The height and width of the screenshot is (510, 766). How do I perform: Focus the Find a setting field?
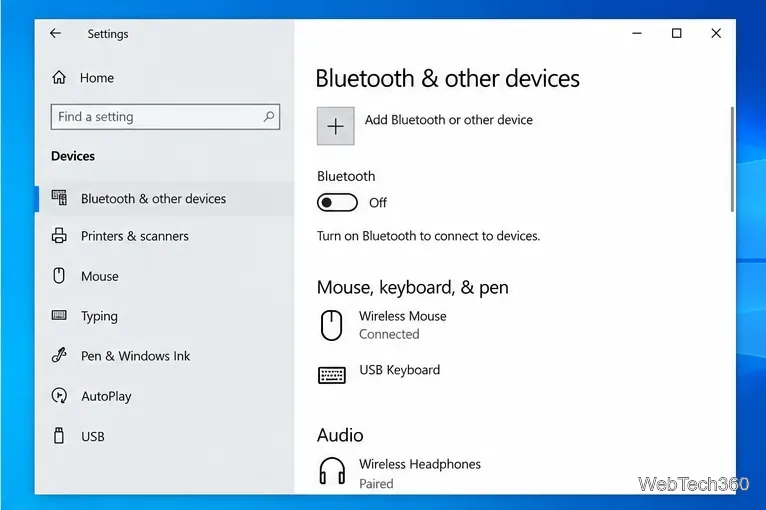[x=165, y=116]
